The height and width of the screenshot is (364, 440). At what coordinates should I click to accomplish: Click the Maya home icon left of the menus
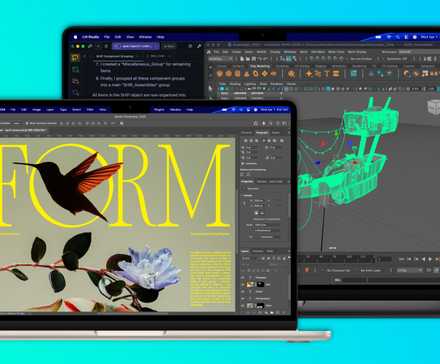(x=209, y=52)
